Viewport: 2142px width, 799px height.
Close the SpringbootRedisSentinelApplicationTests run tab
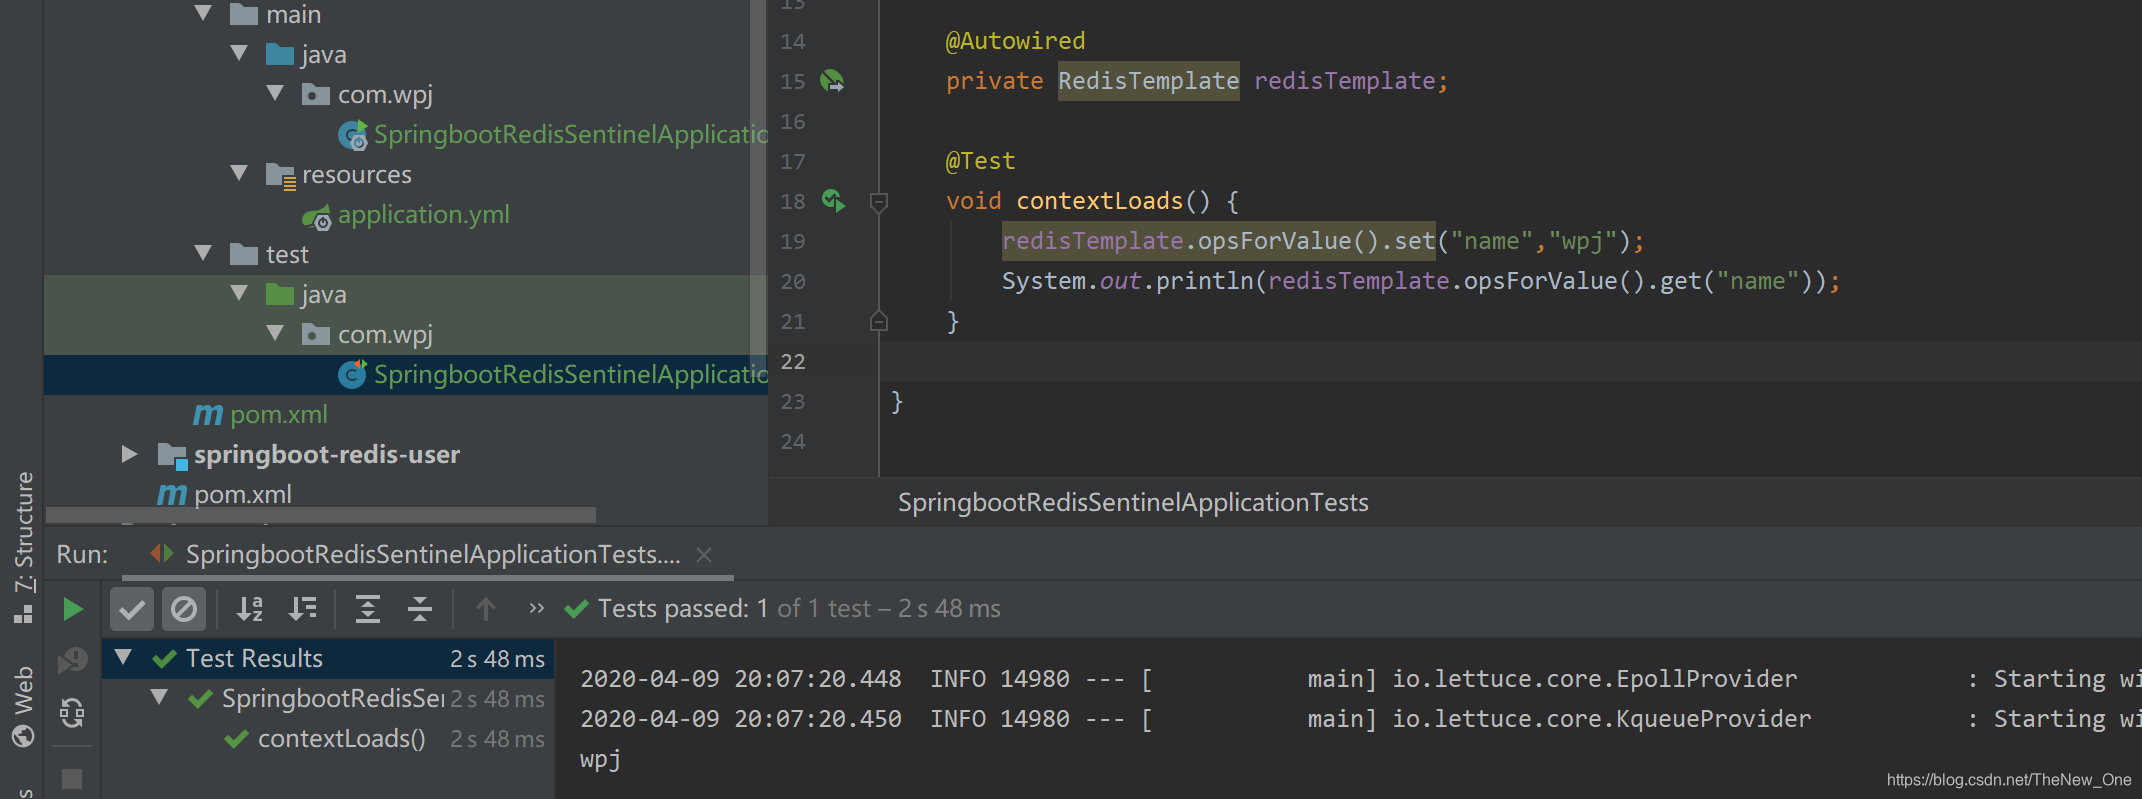(704, 555)
